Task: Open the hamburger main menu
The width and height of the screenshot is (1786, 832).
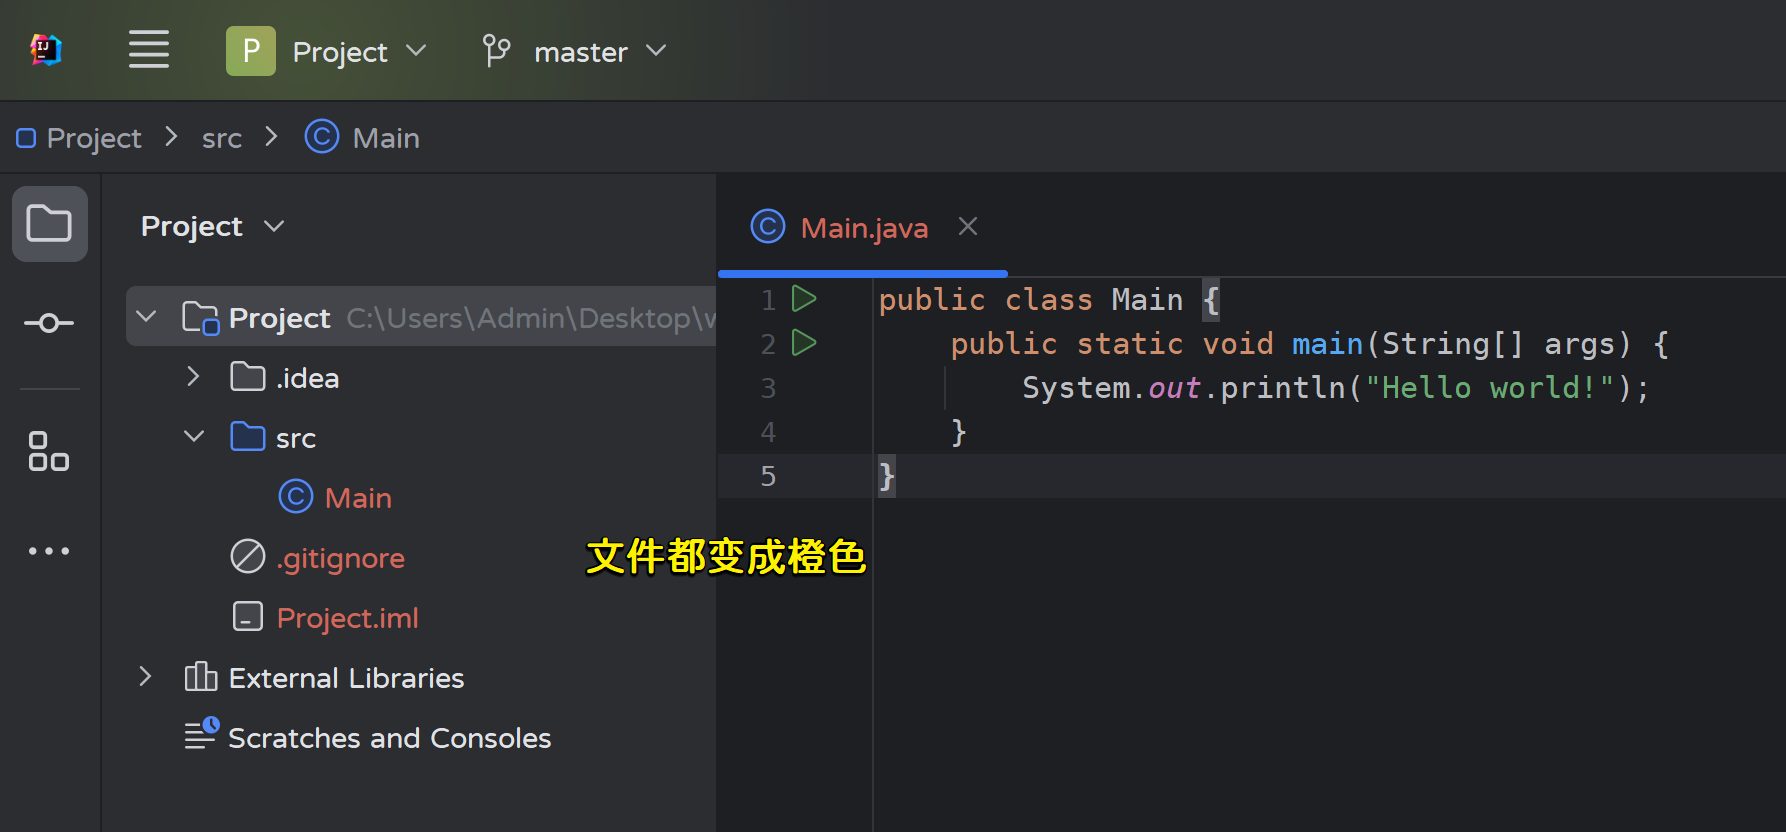Action: (148, 50)
